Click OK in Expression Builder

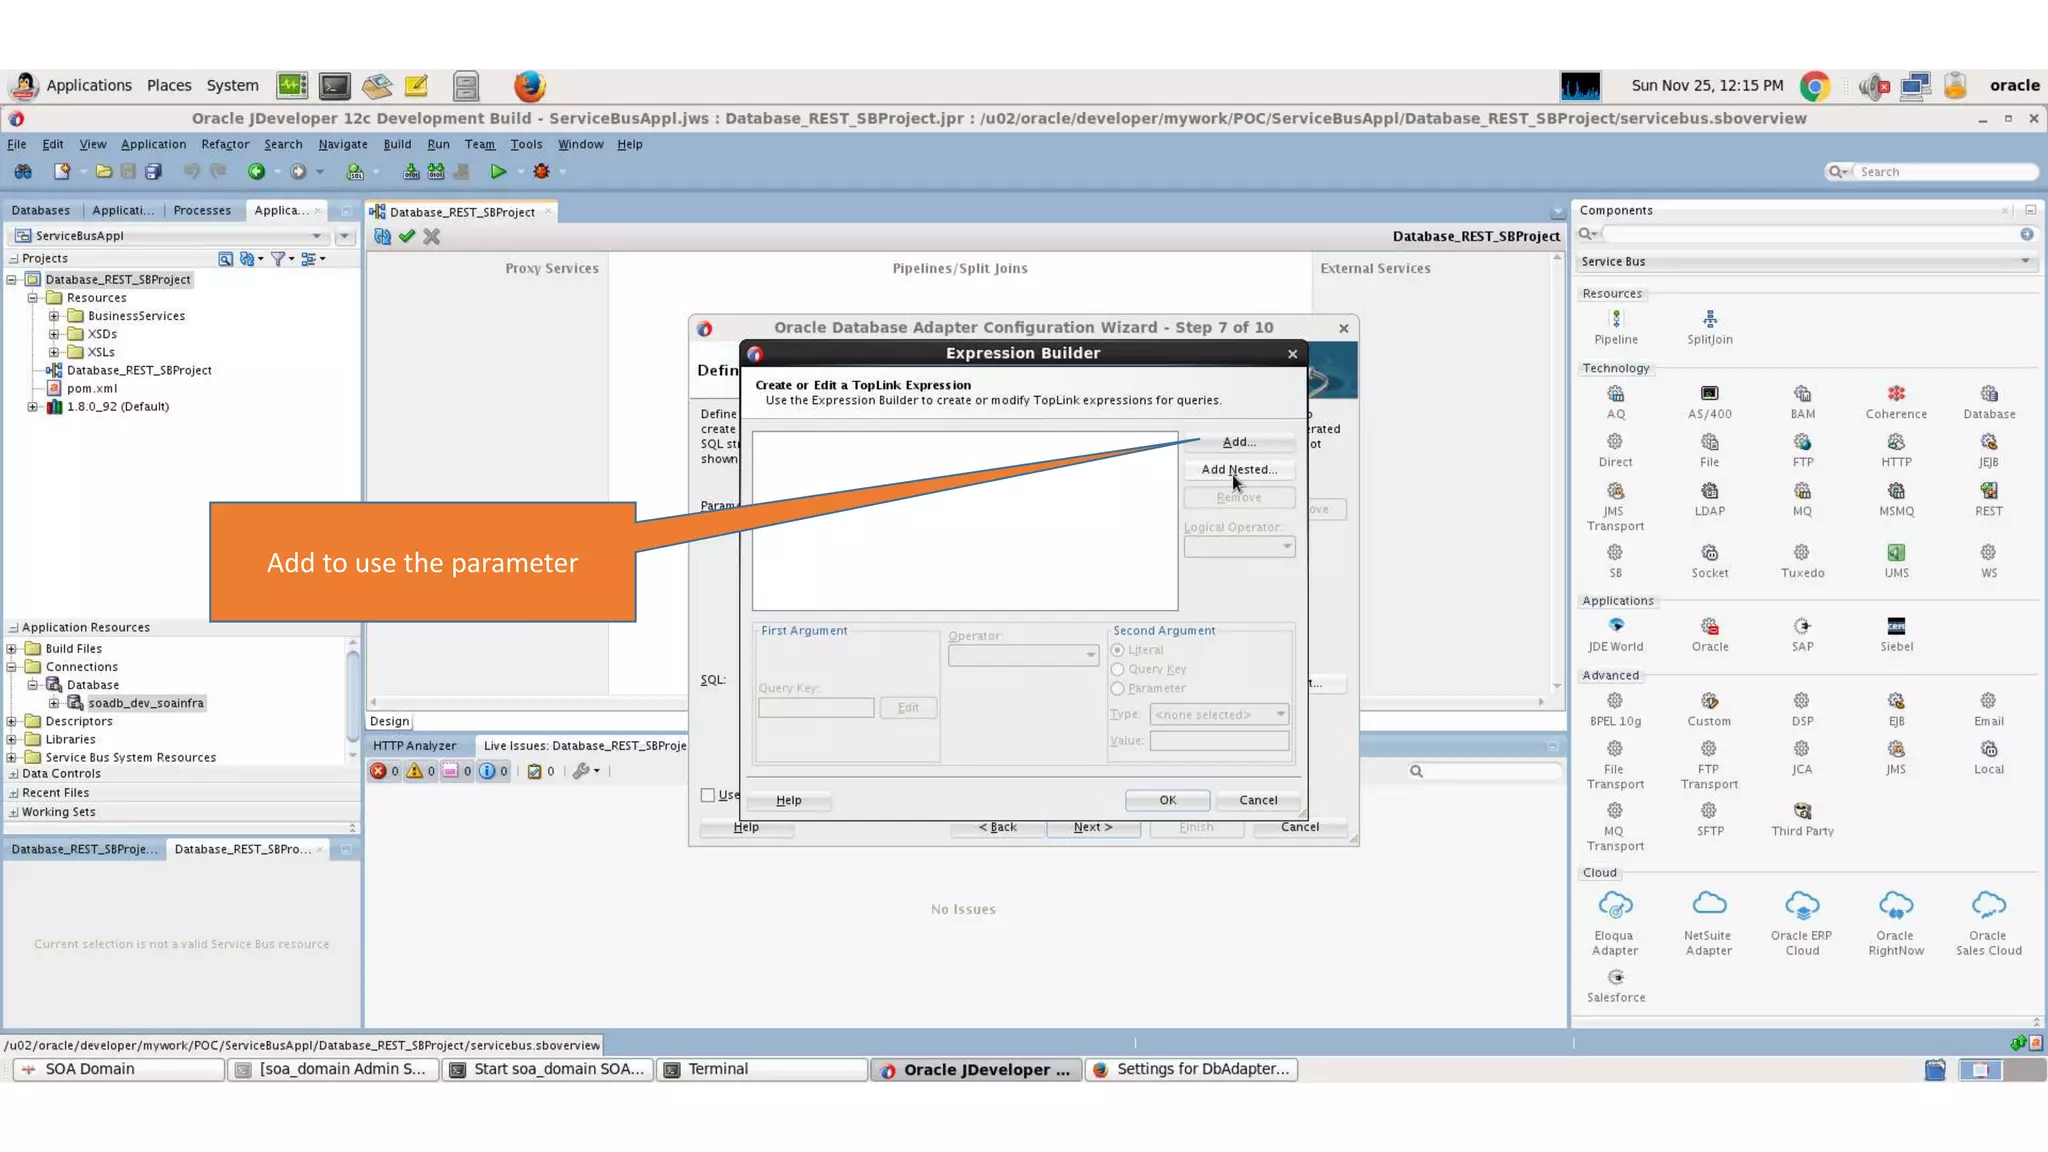point(1167,800)
